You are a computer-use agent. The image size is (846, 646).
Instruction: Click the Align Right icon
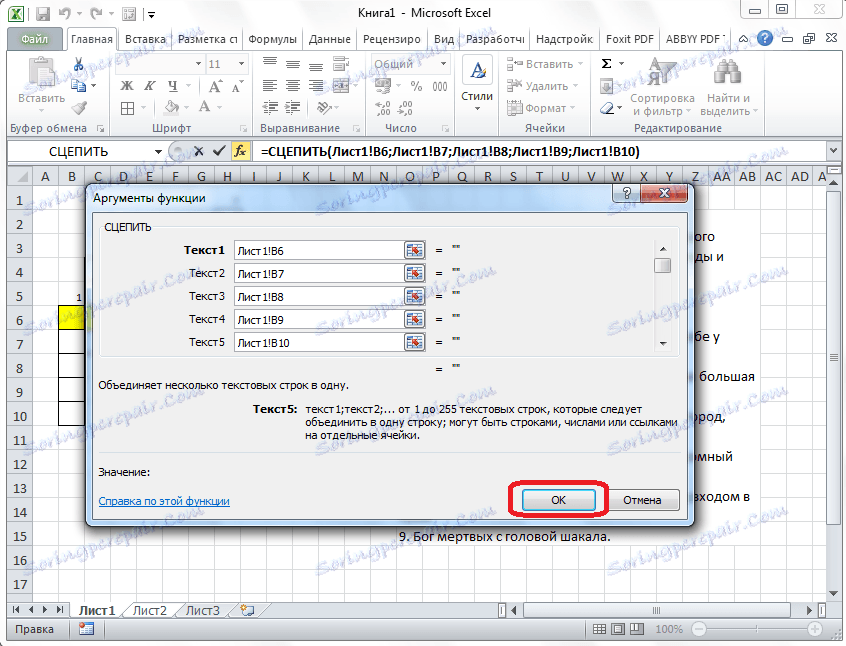pos(315,86)
